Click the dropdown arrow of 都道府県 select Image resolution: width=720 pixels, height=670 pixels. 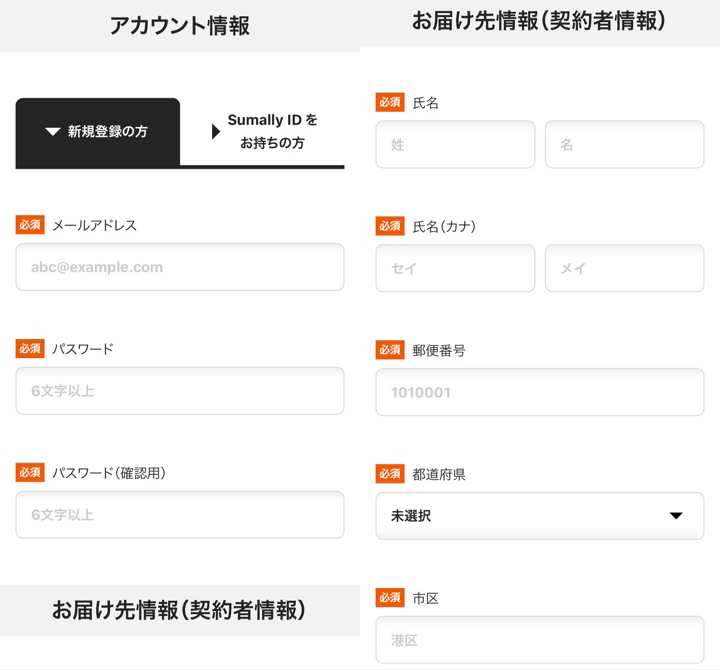676,516
